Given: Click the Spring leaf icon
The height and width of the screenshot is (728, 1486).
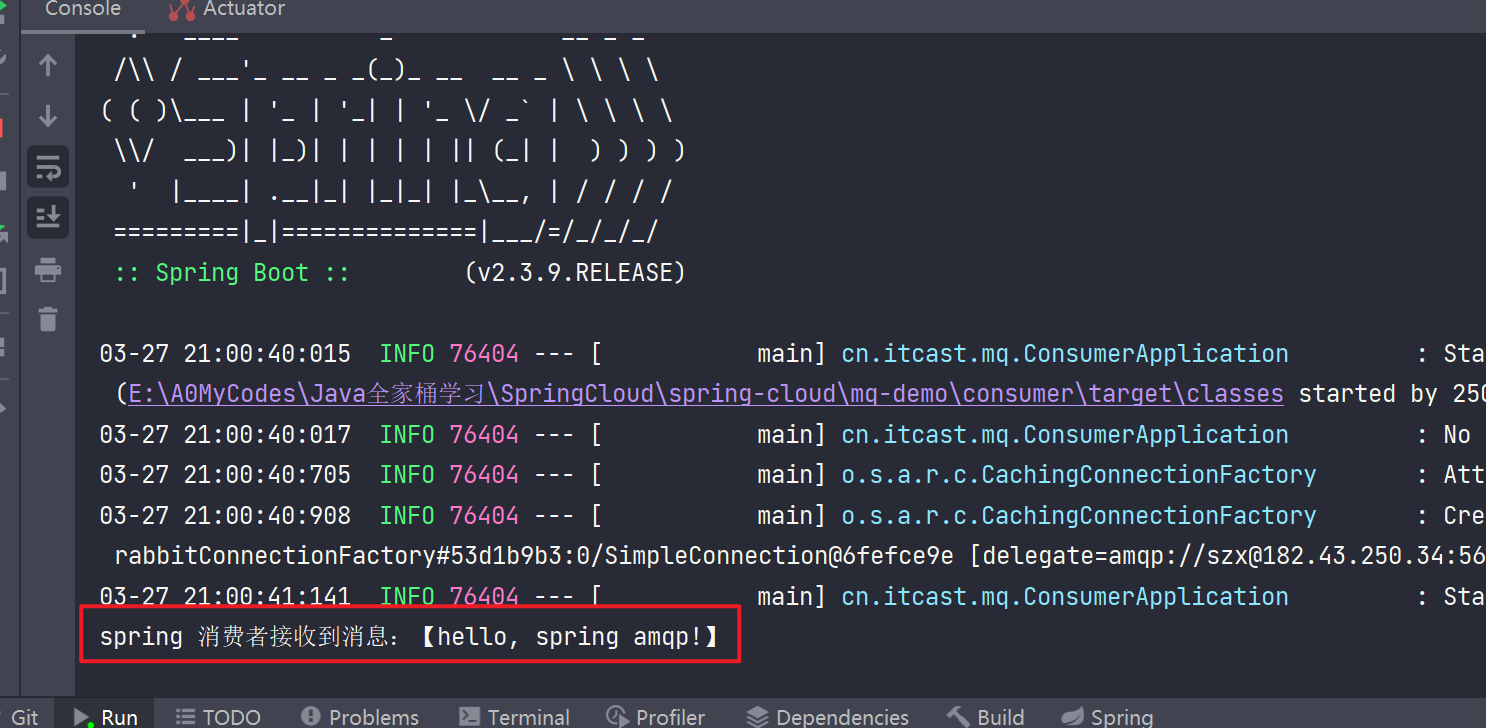Looking at the screenshot, I should (1073, 717).
